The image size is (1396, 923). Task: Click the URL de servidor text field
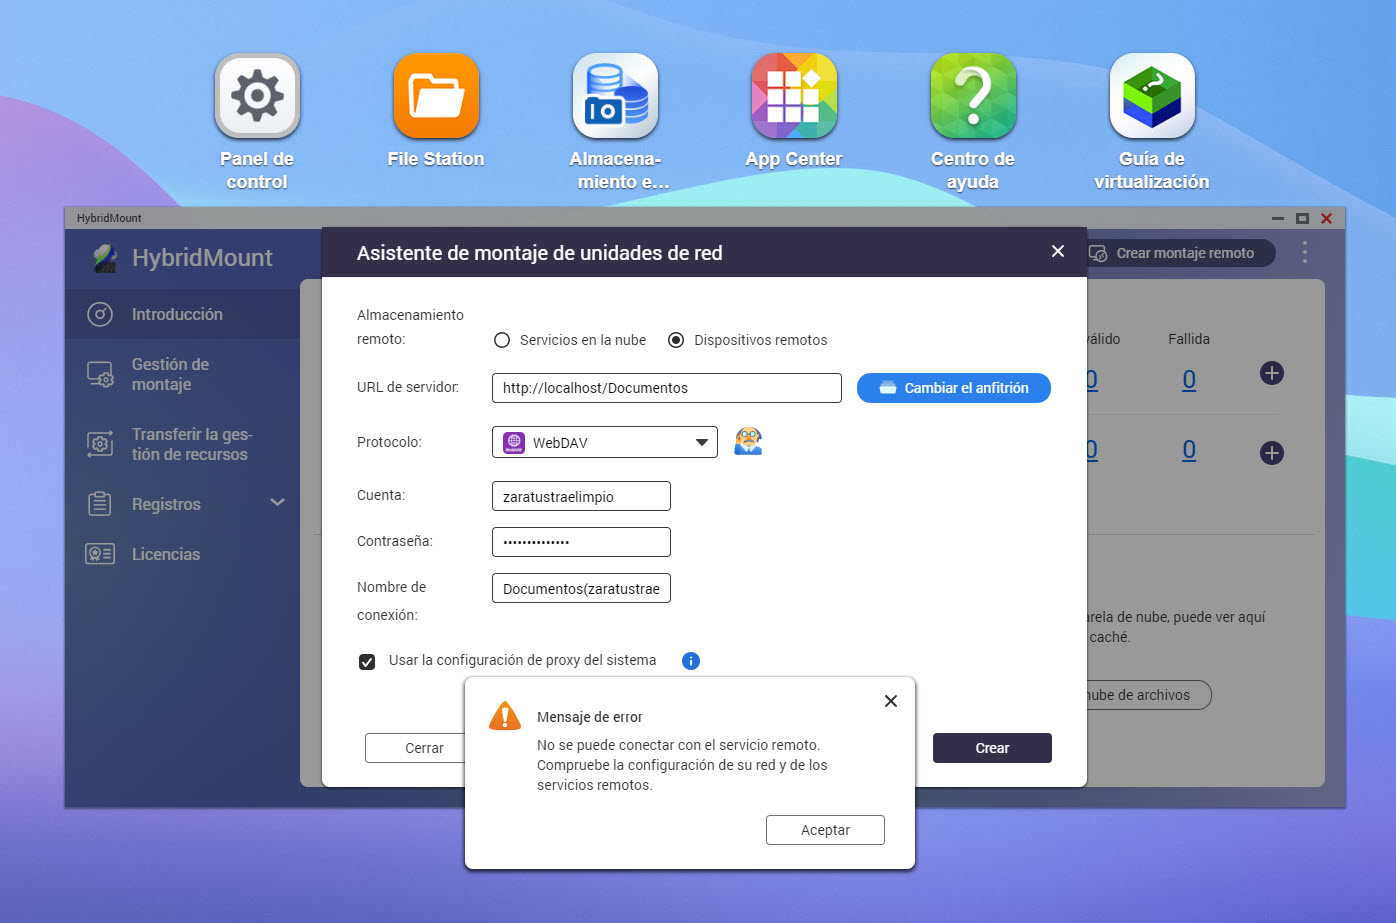[666, 388]
